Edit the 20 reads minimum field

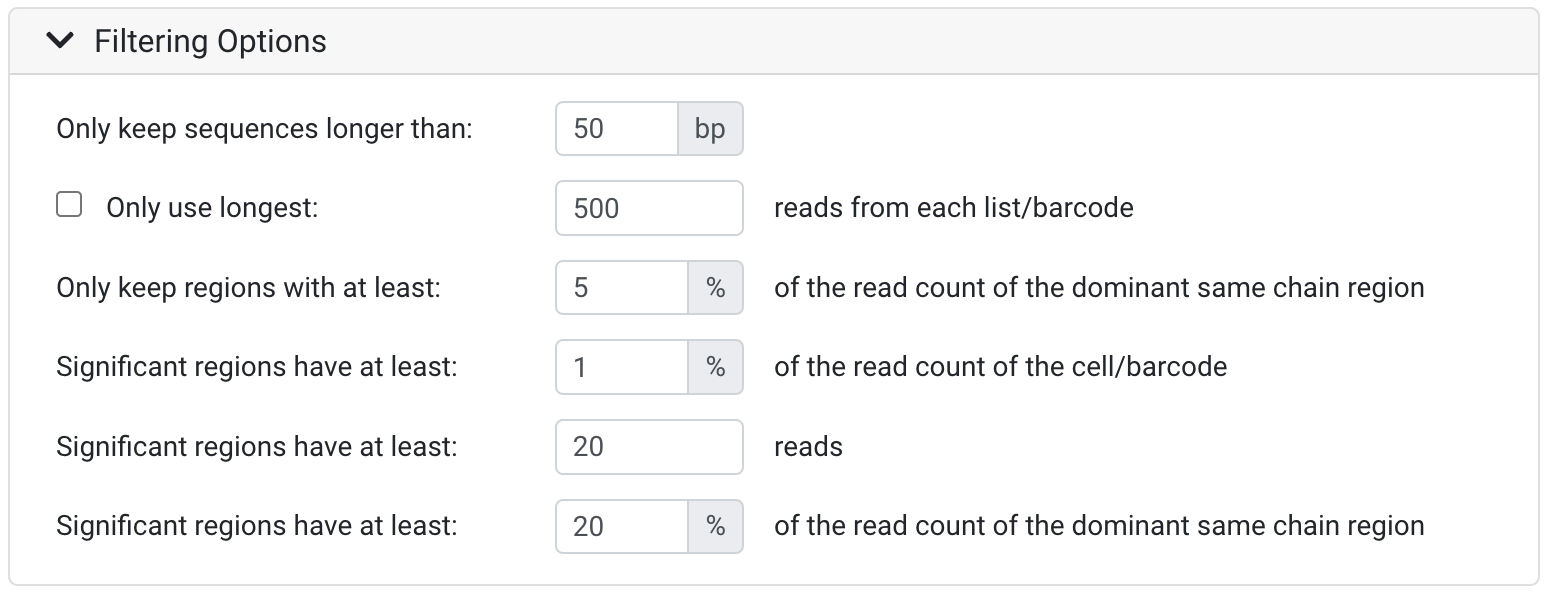649,446
